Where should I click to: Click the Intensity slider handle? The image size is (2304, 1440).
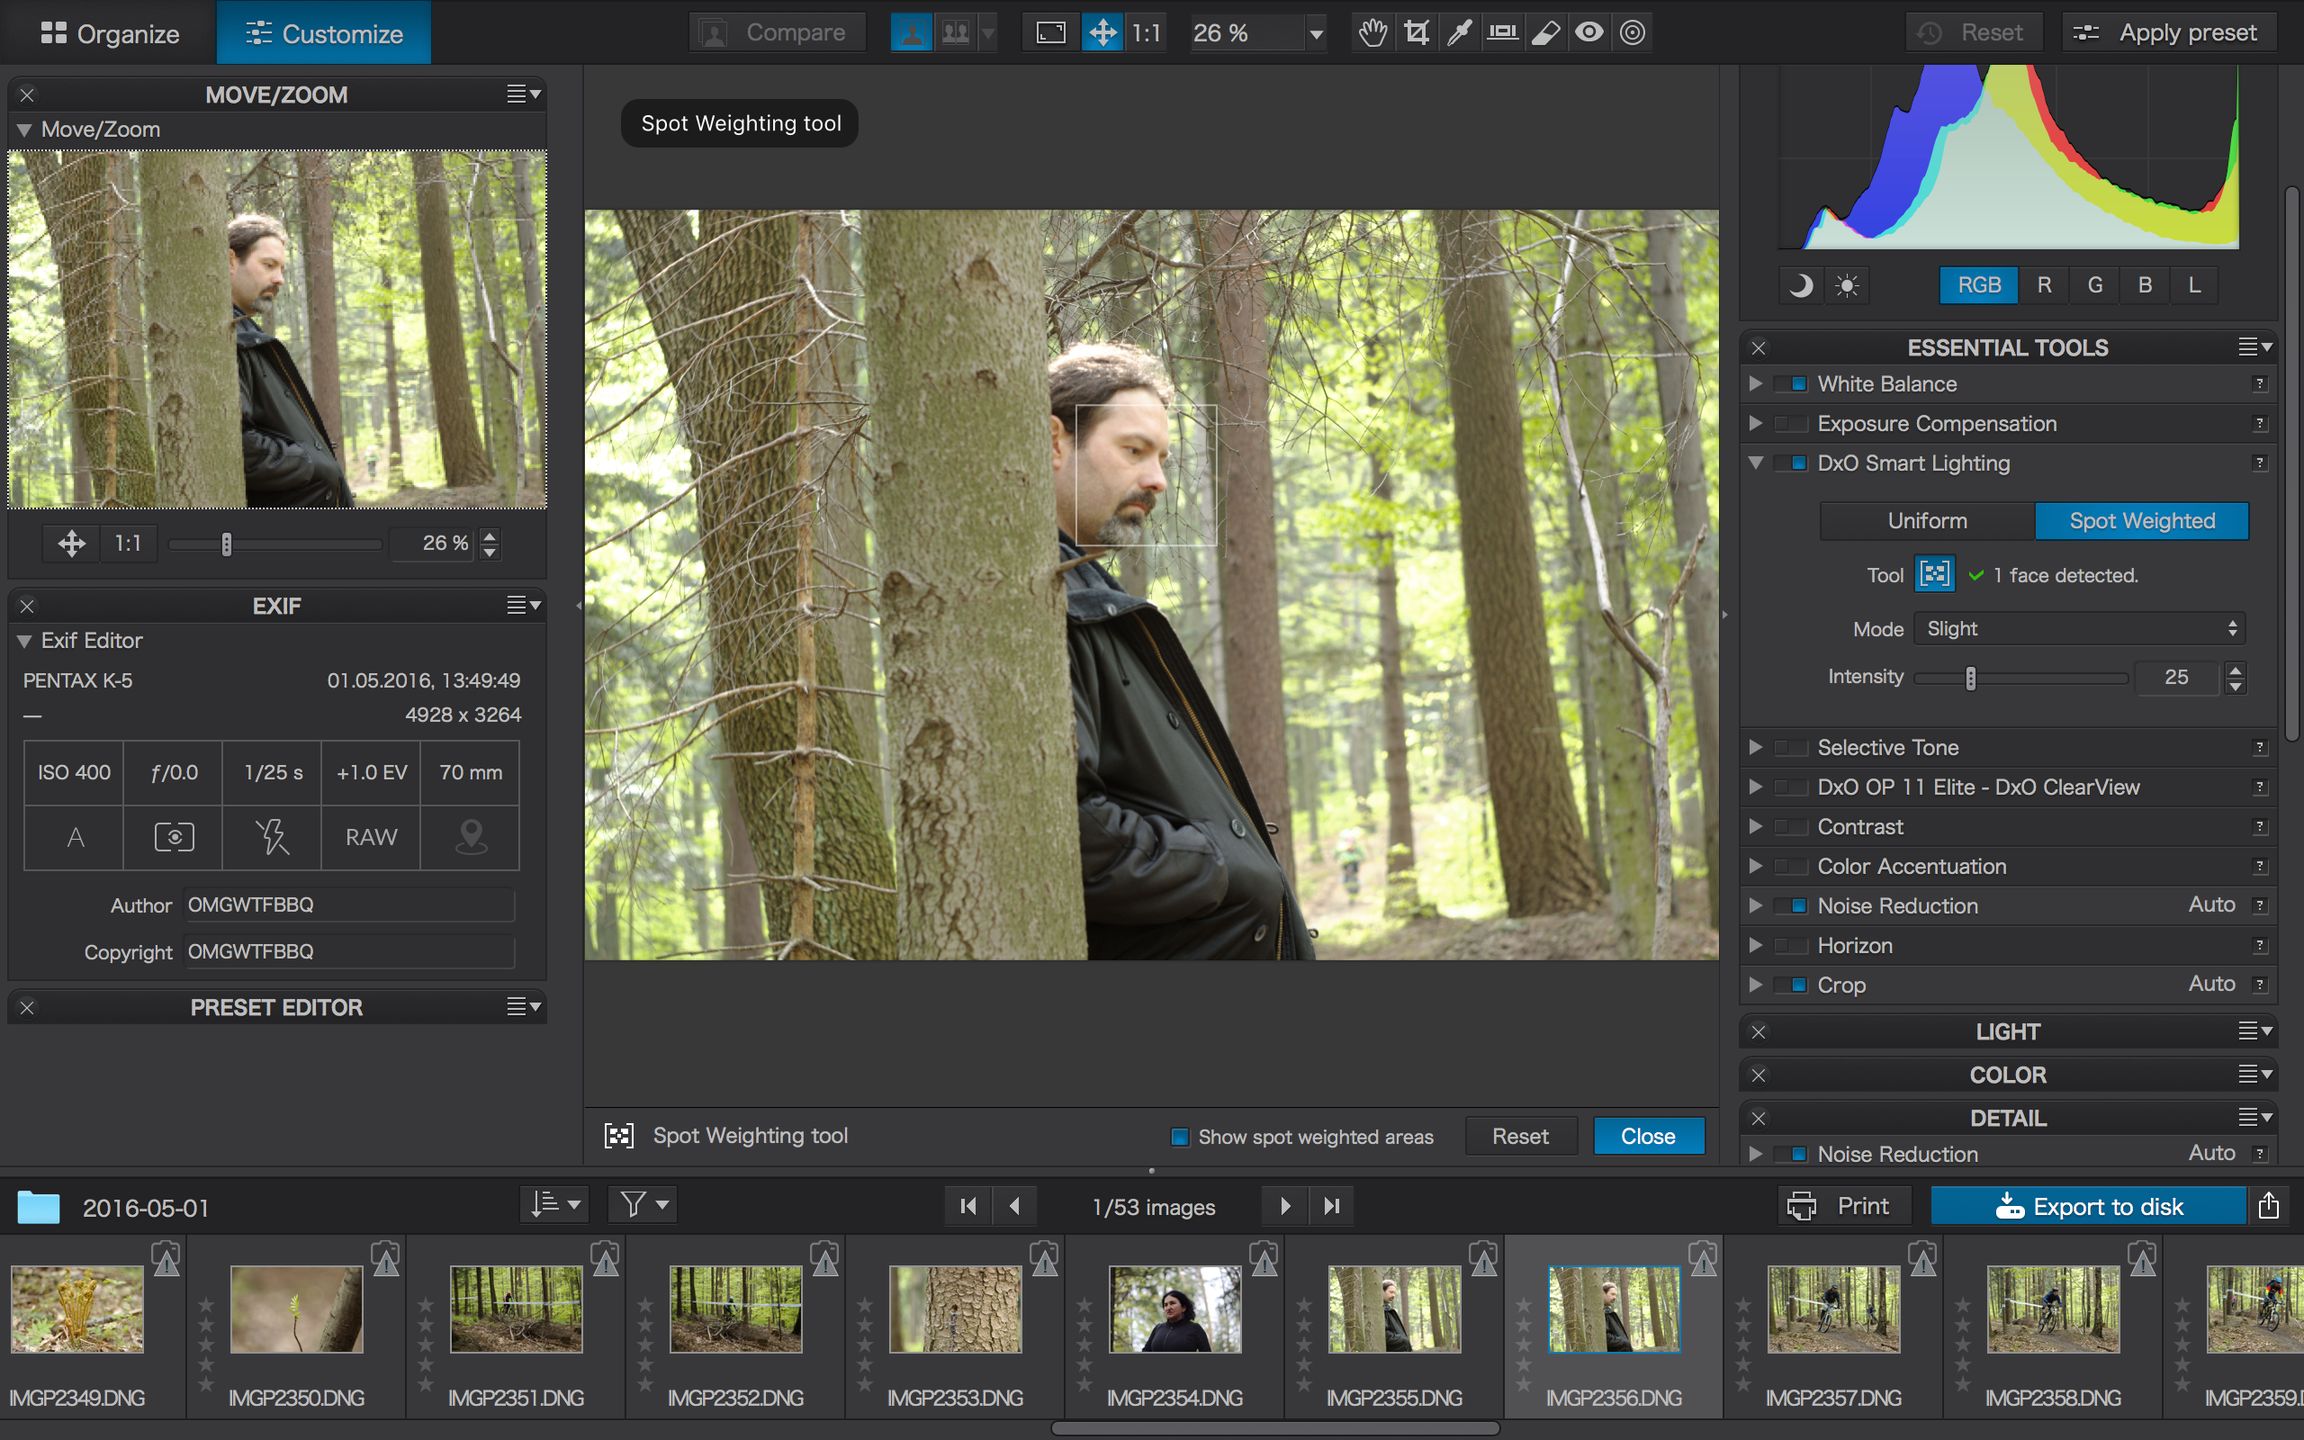[x=1970, y=679]
